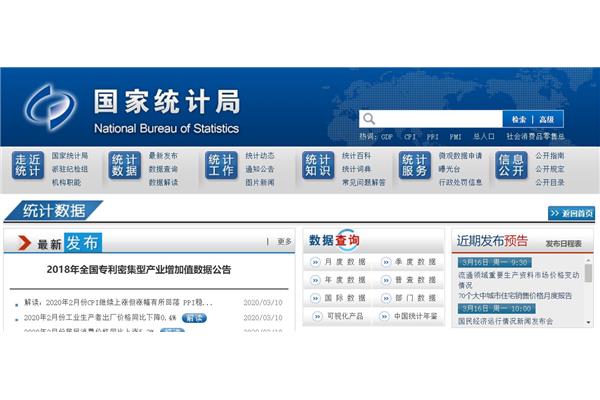The height and width of the screenshot is (400, 600).
Task: Open 机构职能 submenu link
Action: click(66, 182)
